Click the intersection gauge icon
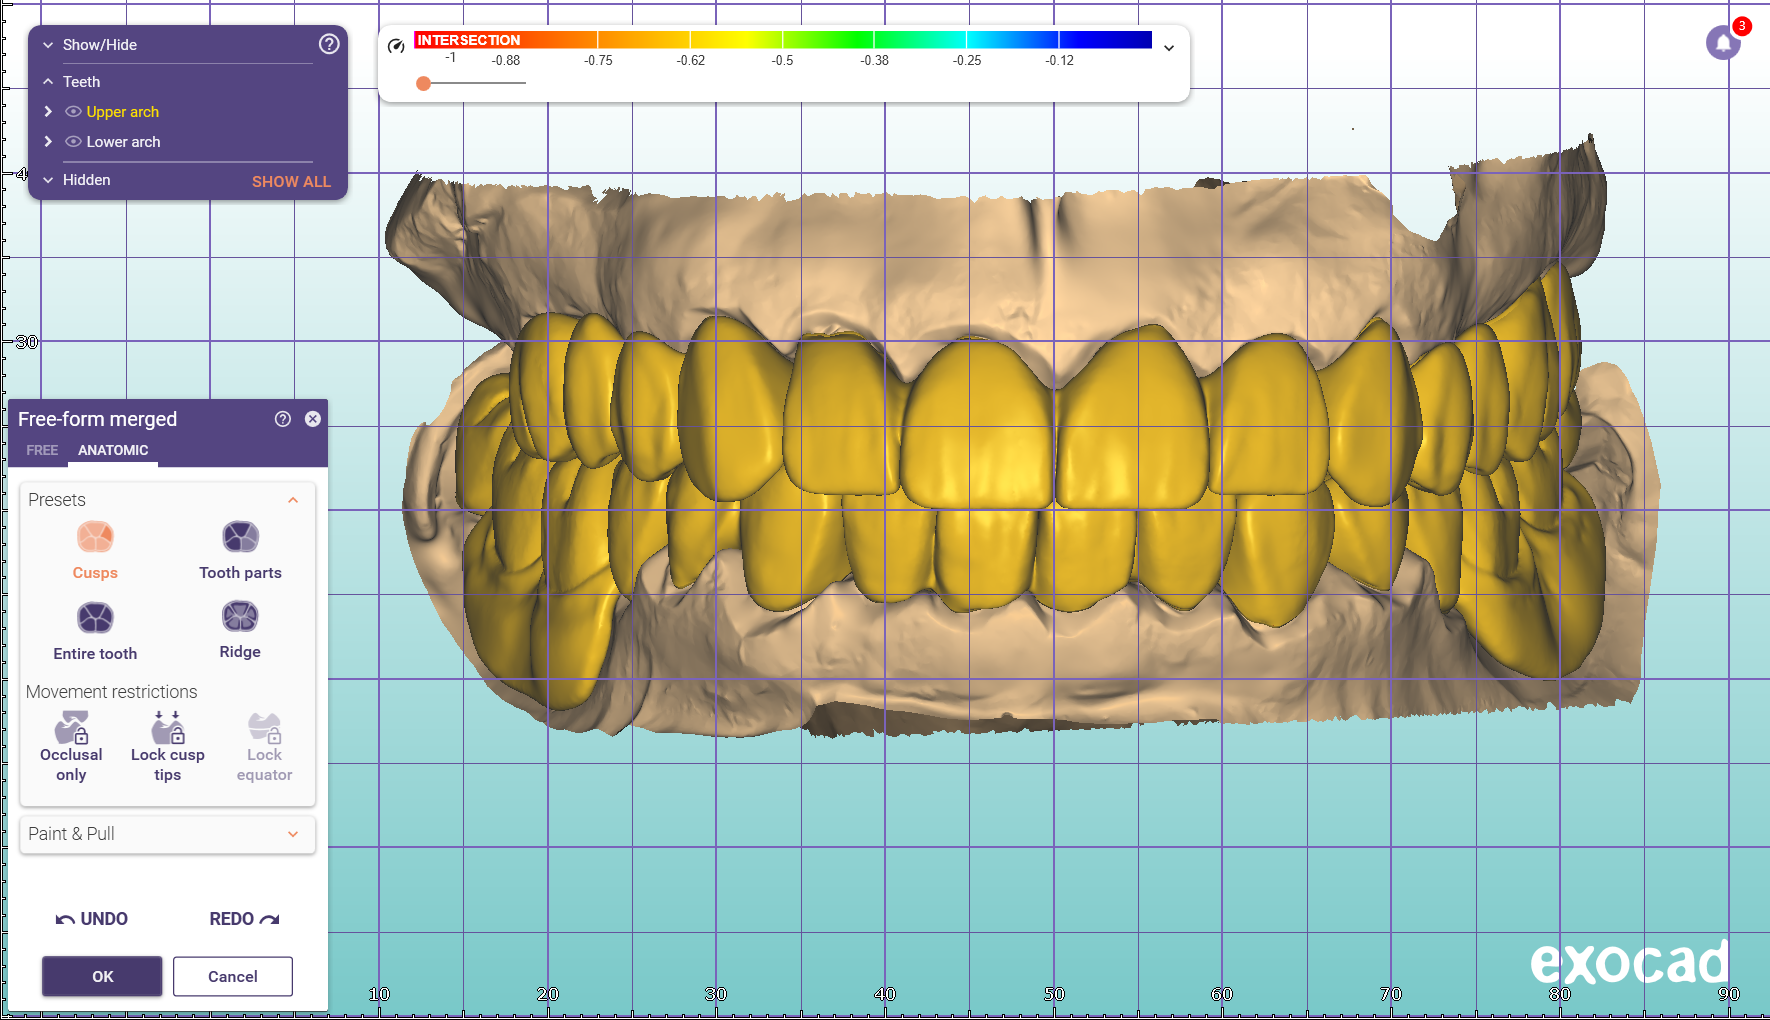This screenshot has width=1770, height=1020. (x=396, y=46)
